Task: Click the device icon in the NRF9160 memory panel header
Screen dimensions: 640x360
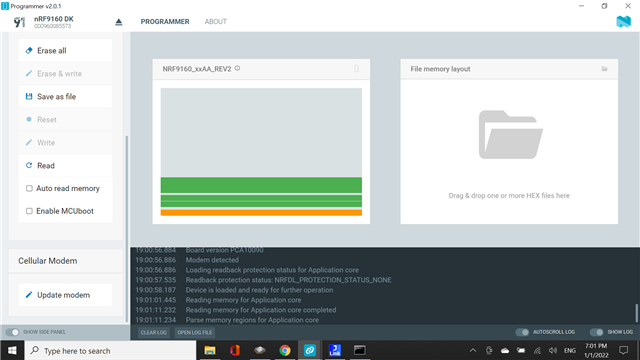Action: click(356, 69)
